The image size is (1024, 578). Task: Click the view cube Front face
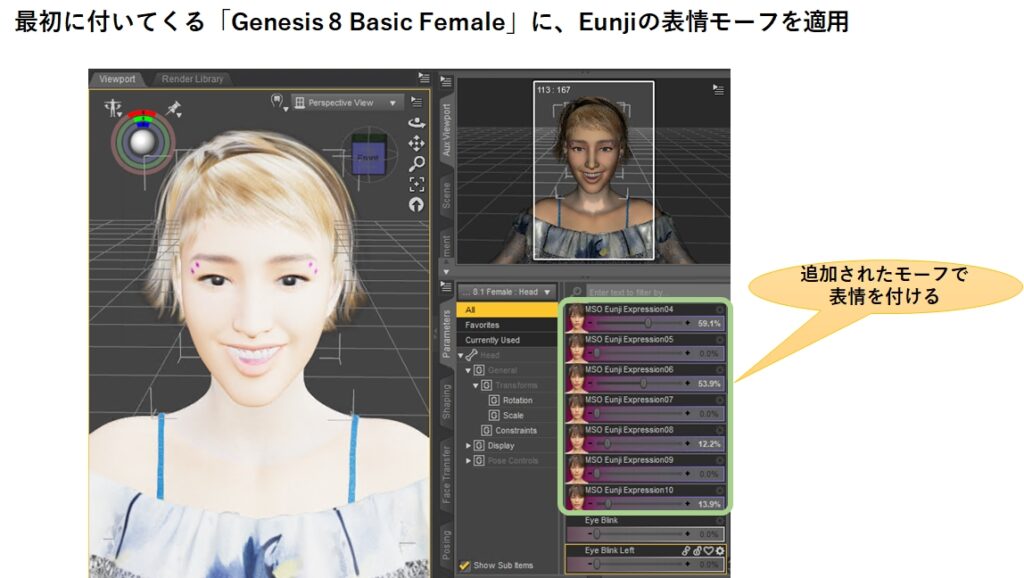click(x=369, y=157)
